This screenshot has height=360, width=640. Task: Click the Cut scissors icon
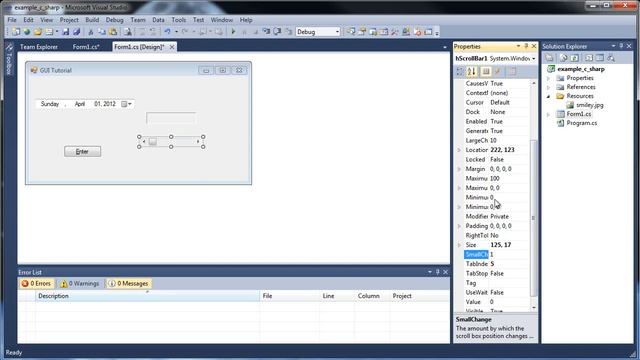pyautogui.click(x=91, y=32)
